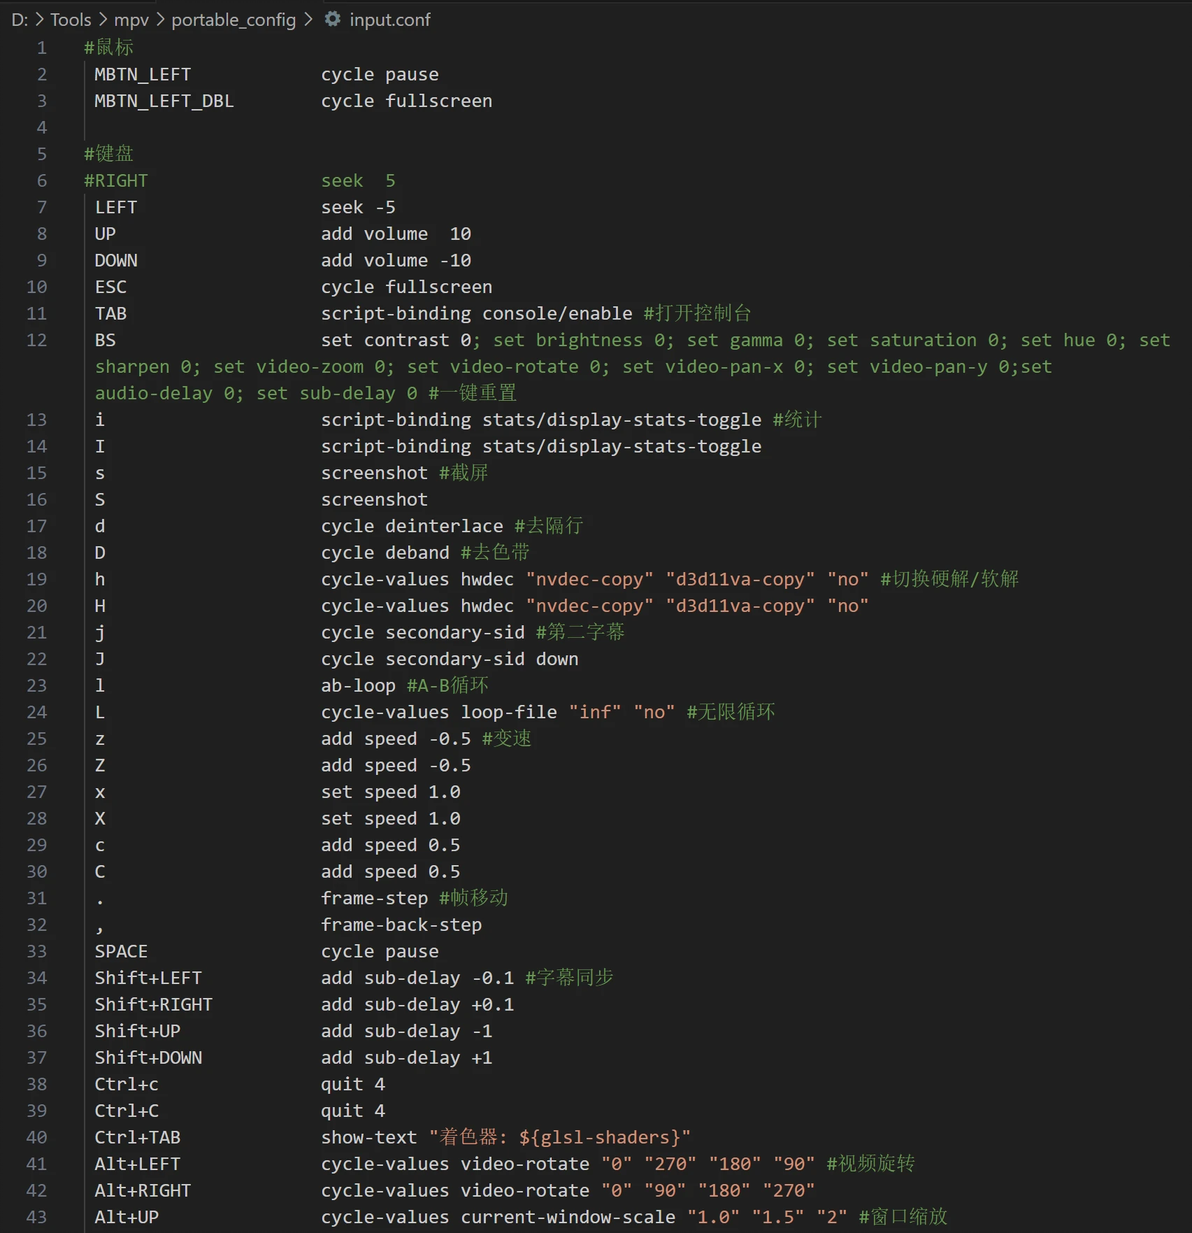Place cursor on "frame-back-step" command
The width and height of the screenshot is (1192, 1233).
tap(401, 925)
